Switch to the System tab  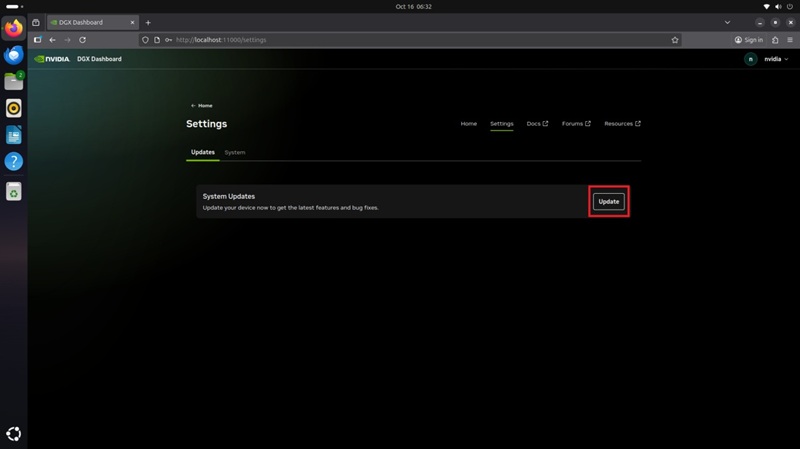235,152
